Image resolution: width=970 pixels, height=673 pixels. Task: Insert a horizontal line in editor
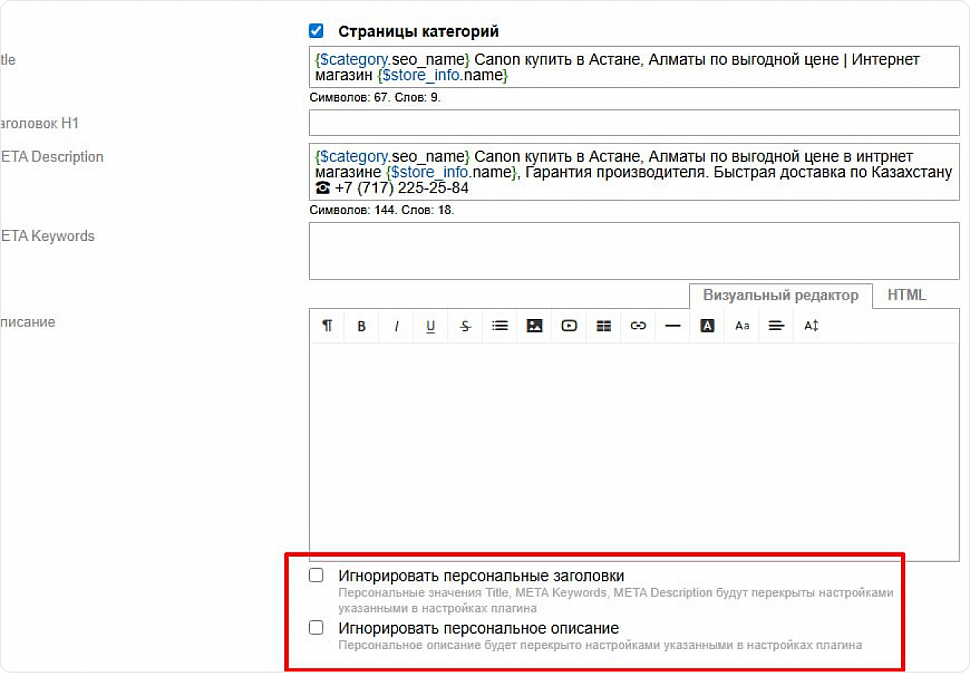[x=673, y=326]
